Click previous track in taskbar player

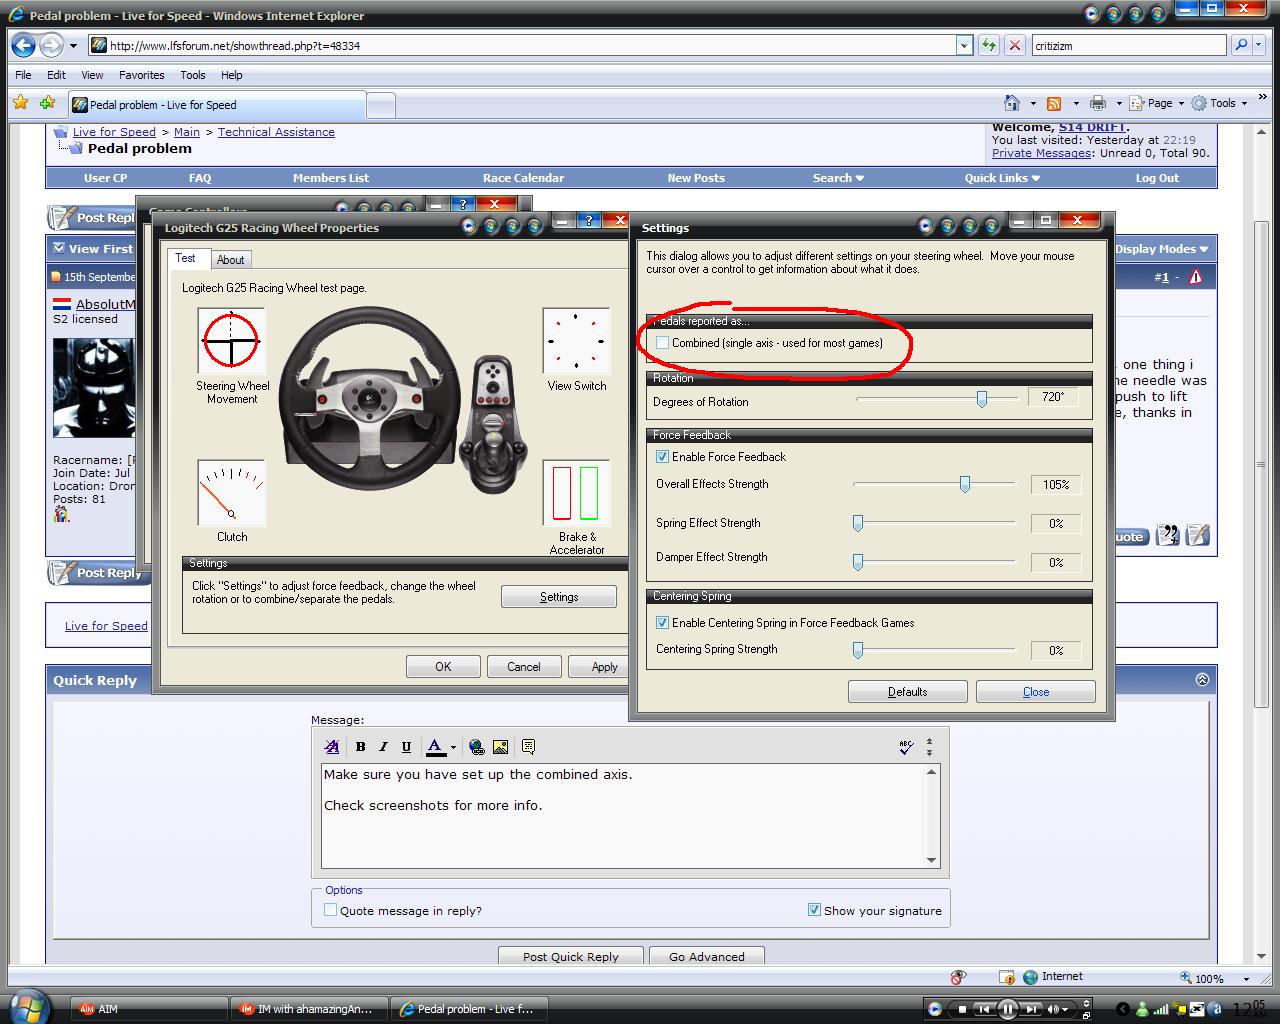(x=984, y=1009)
